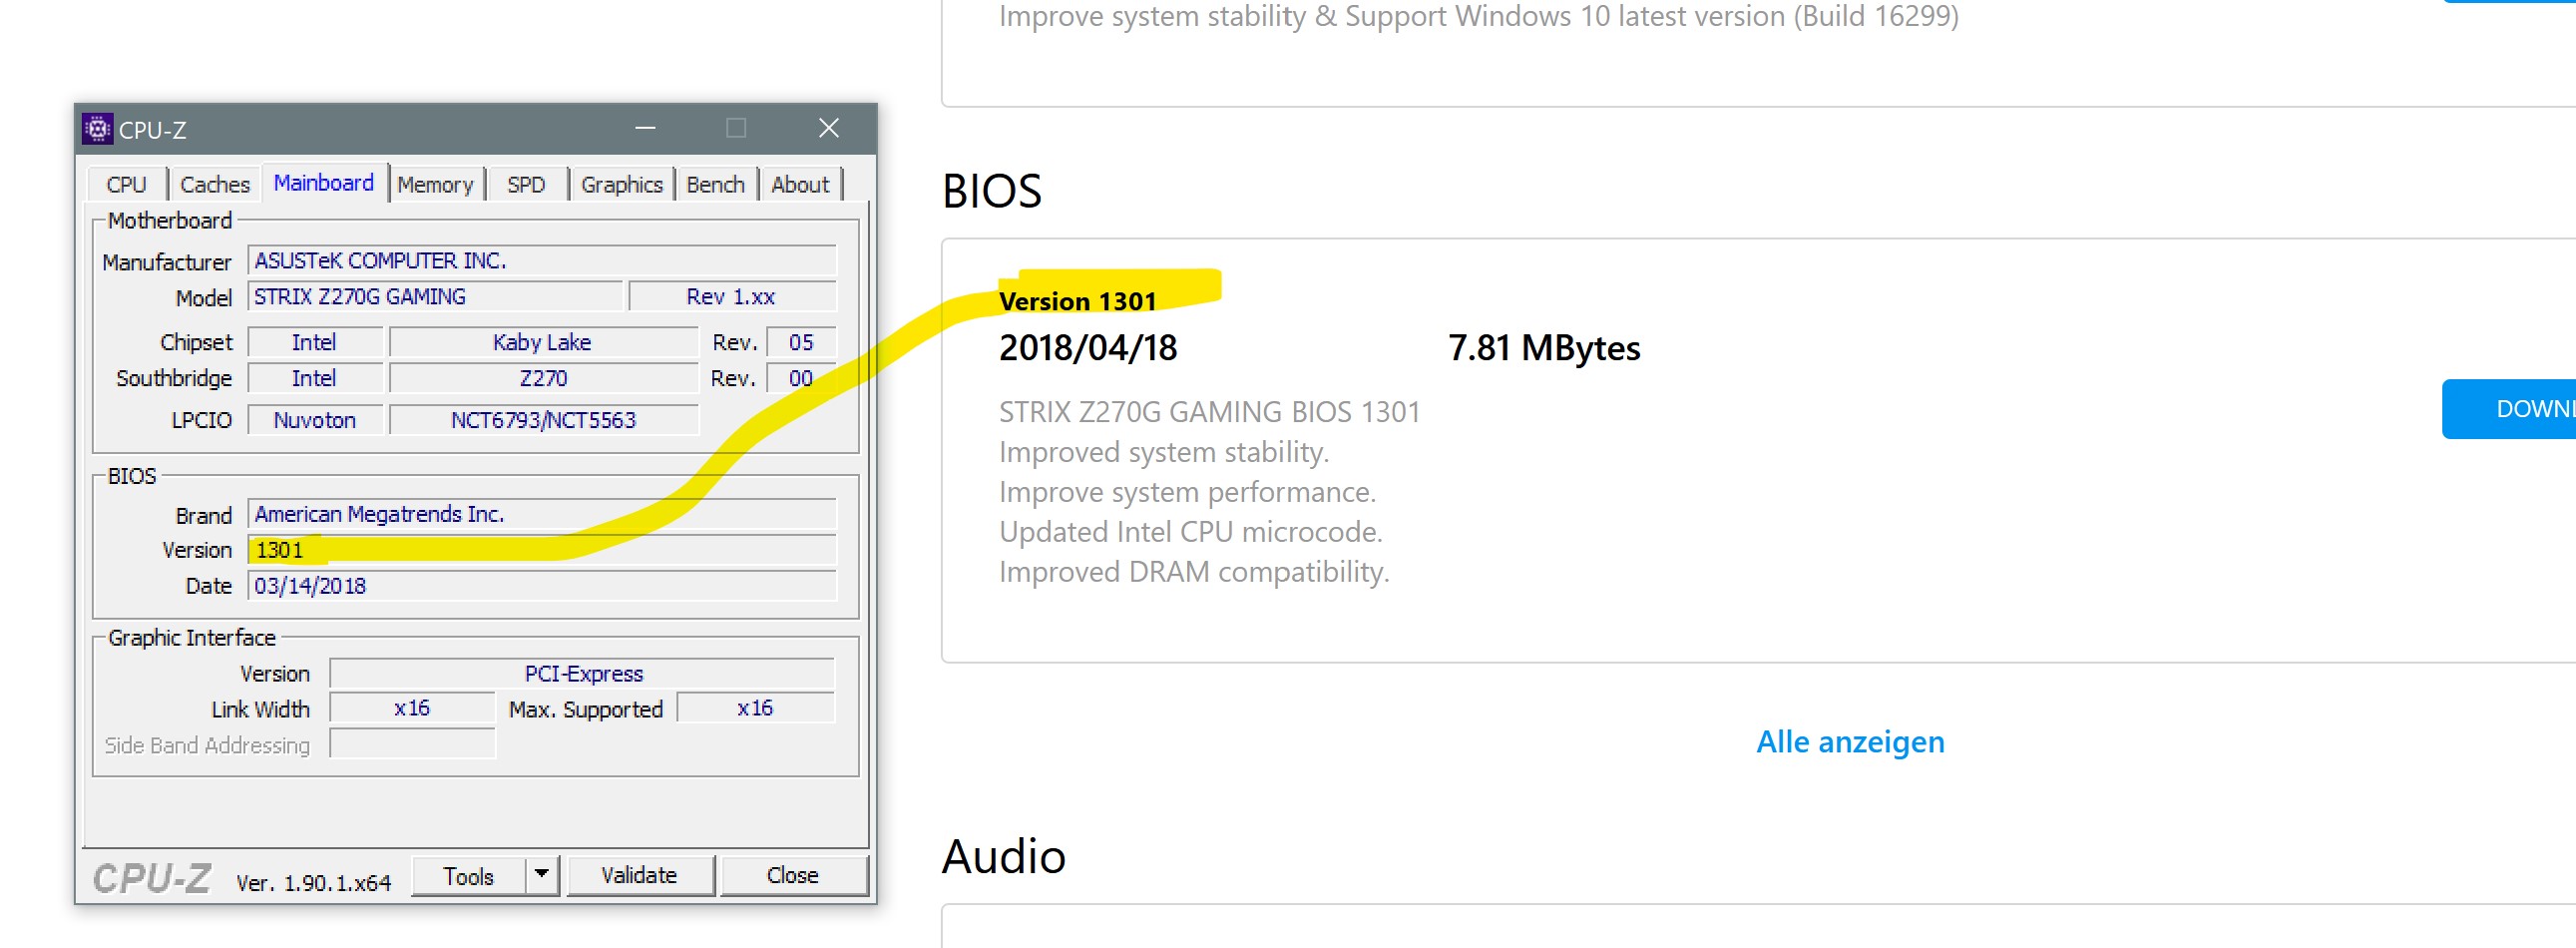Click the Chipset 'Intel' vendor field
The image size is (2576, 948).
(315, 343)
